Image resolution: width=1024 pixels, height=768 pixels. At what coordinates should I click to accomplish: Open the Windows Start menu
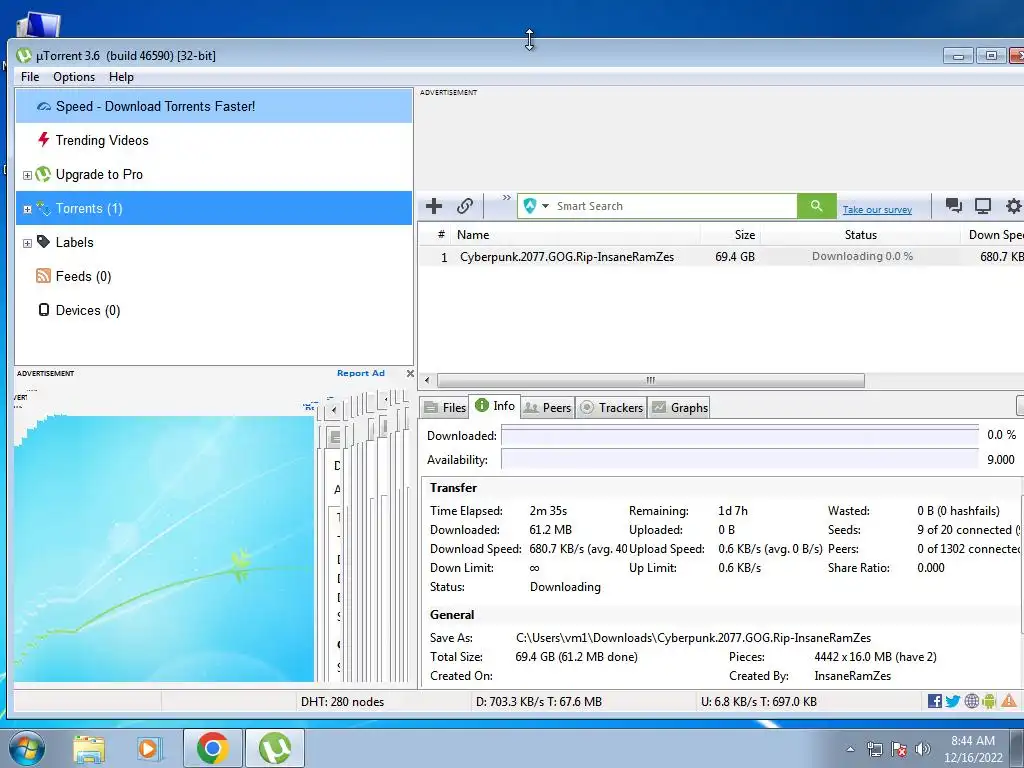27,748
